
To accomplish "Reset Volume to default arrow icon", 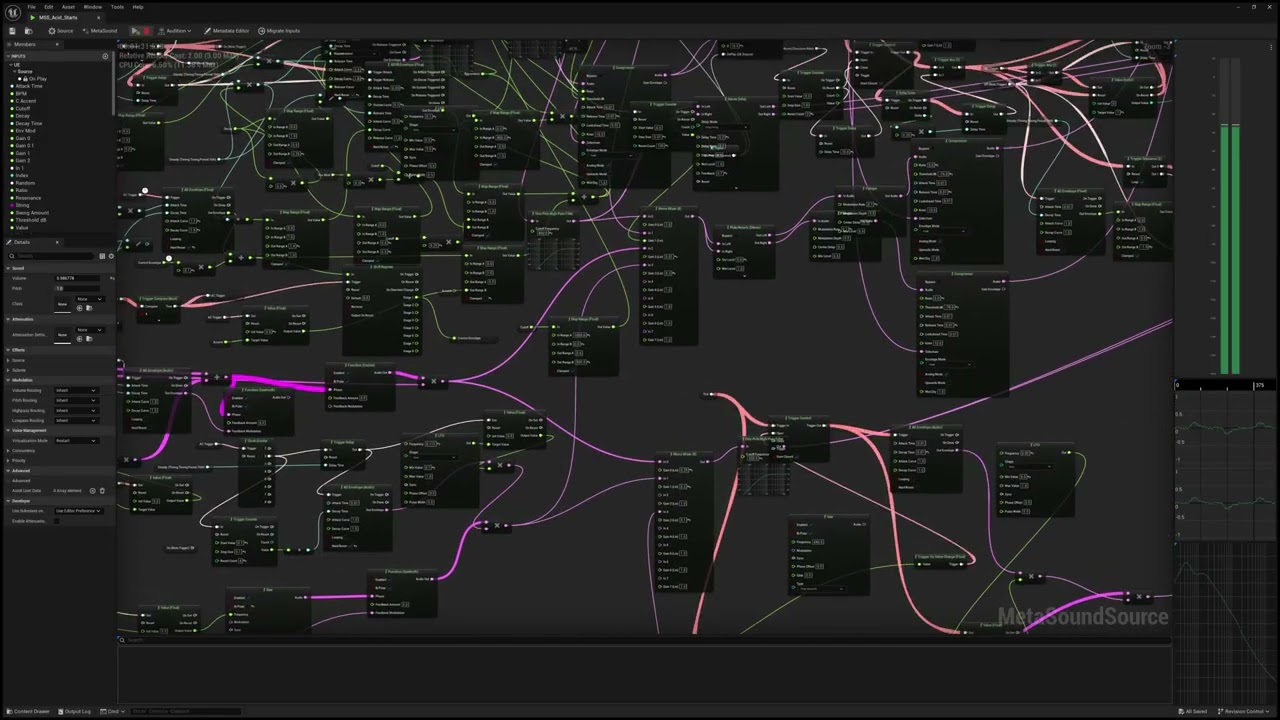I will coord(111,278).
